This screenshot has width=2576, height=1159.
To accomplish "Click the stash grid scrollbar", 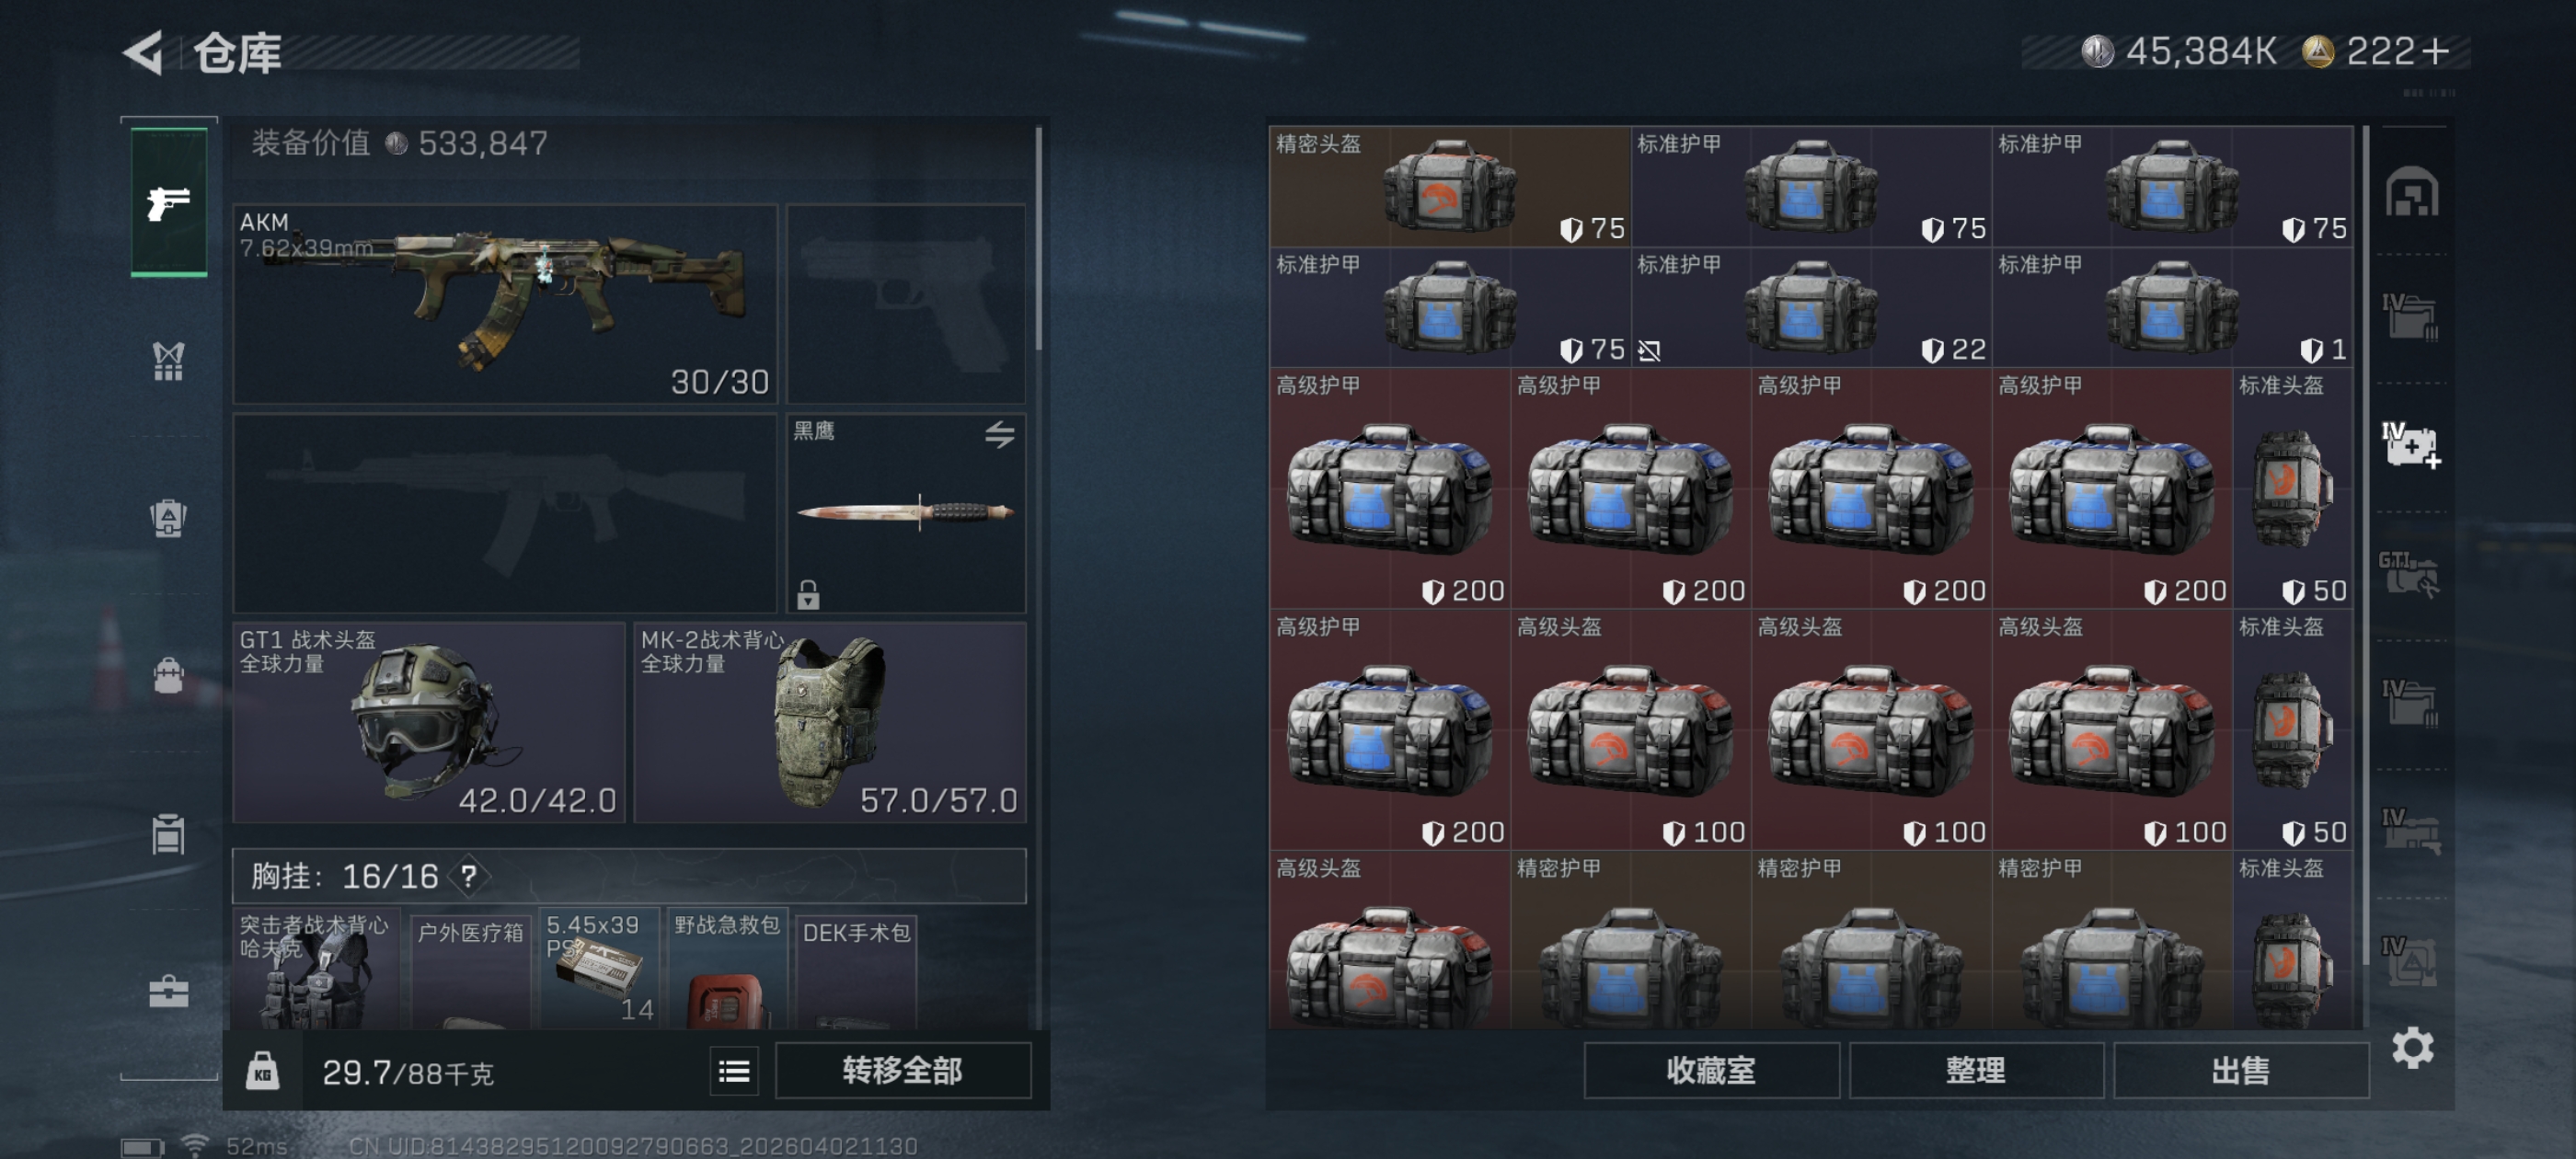I will click(x=2364, y=545).
